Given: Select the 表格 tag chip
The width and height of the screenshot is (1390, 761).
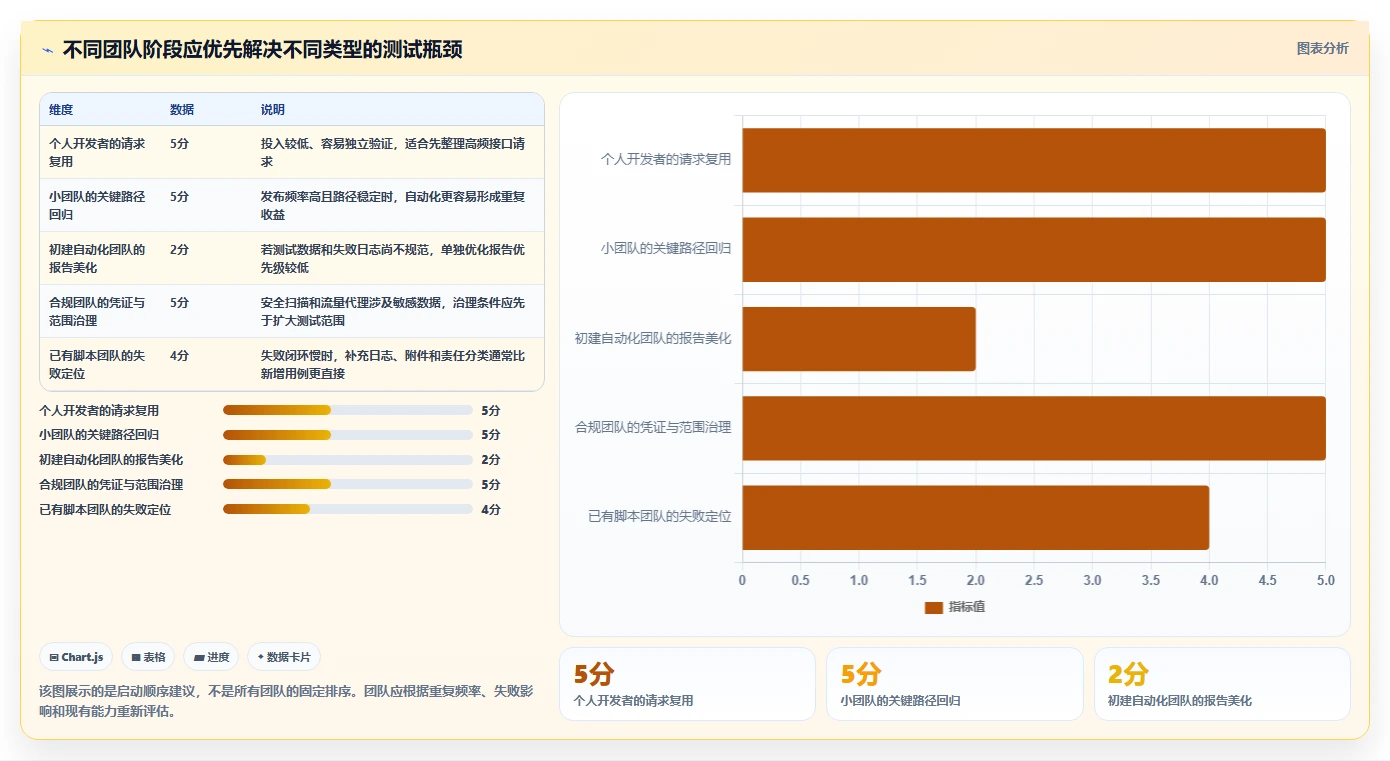Looking at the screenshot, I should point(148,657).
